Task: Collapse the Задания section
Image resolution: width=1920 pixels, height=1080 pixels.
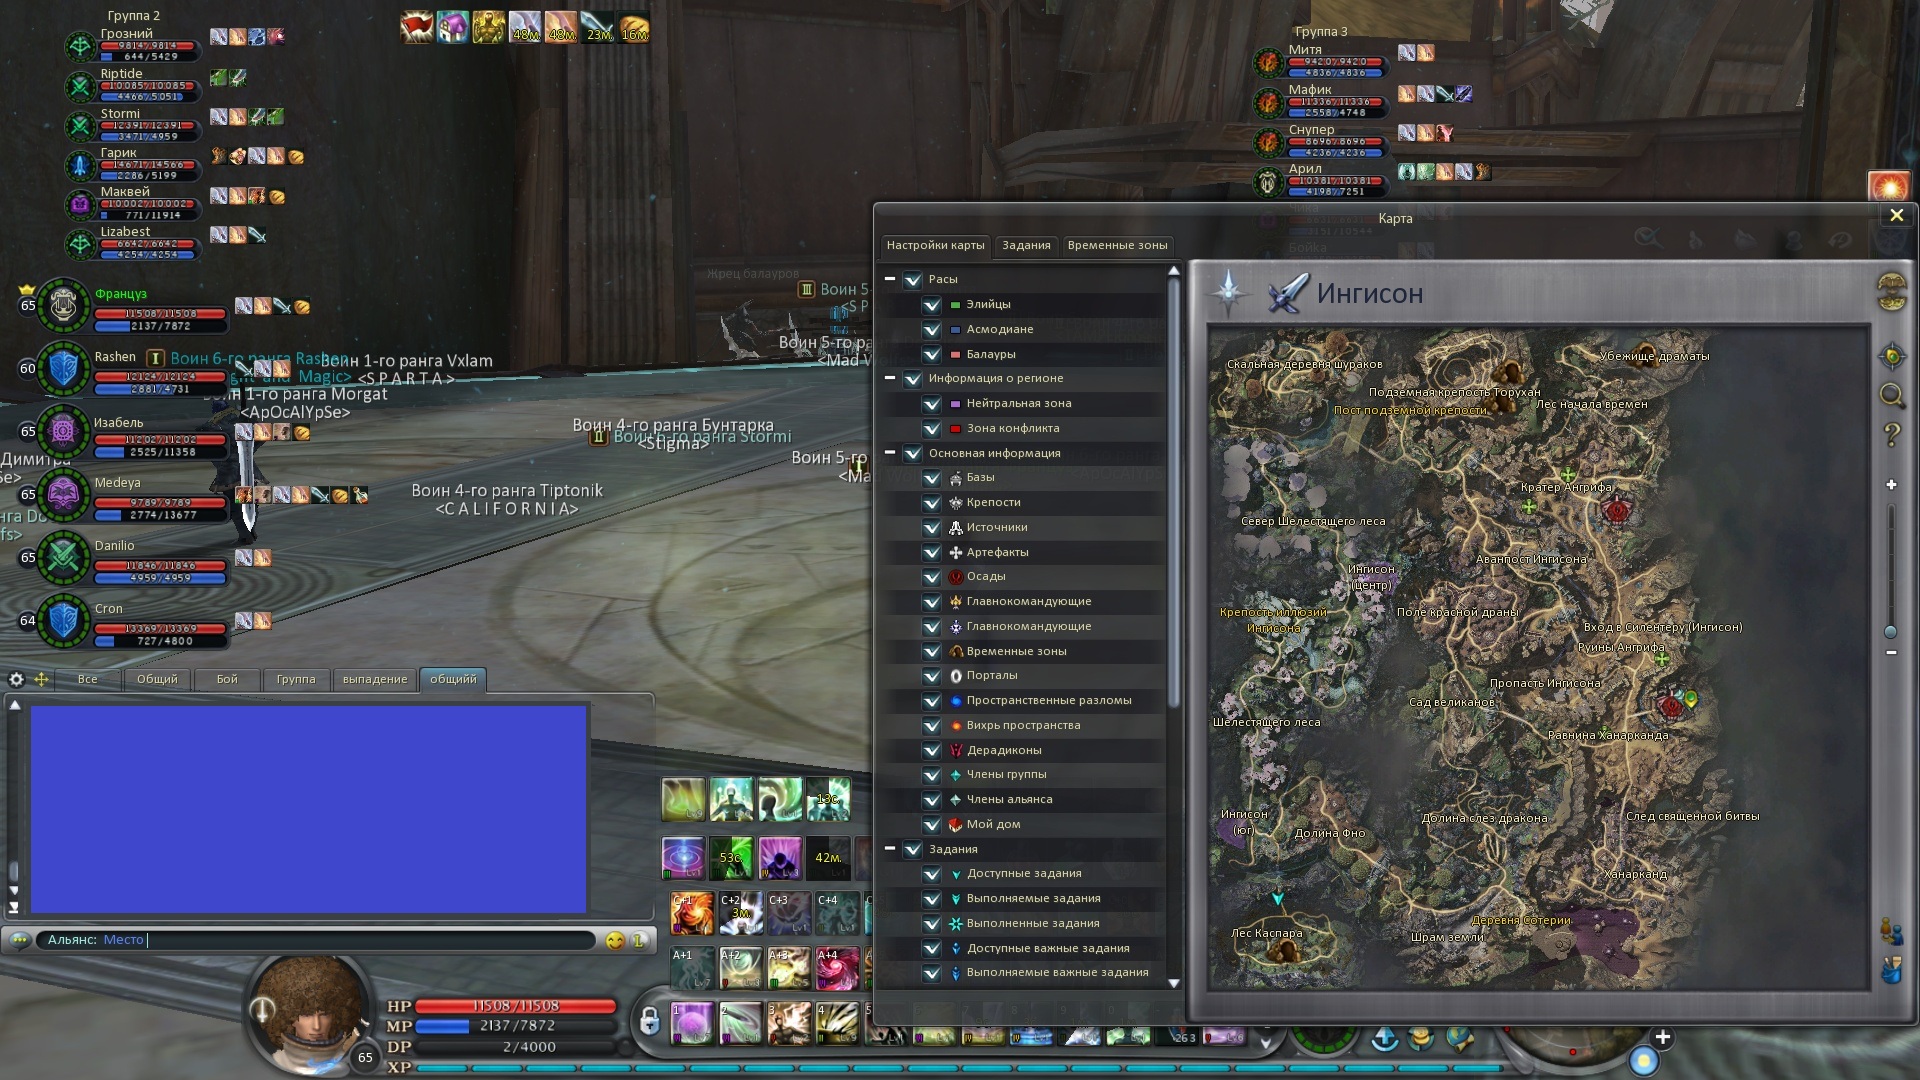Action: (890, 849)
